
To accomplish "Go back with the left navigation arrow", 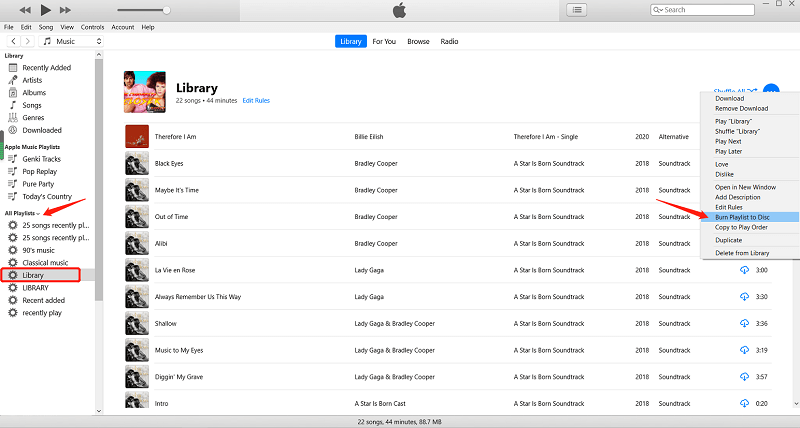I will coord(13,41).
